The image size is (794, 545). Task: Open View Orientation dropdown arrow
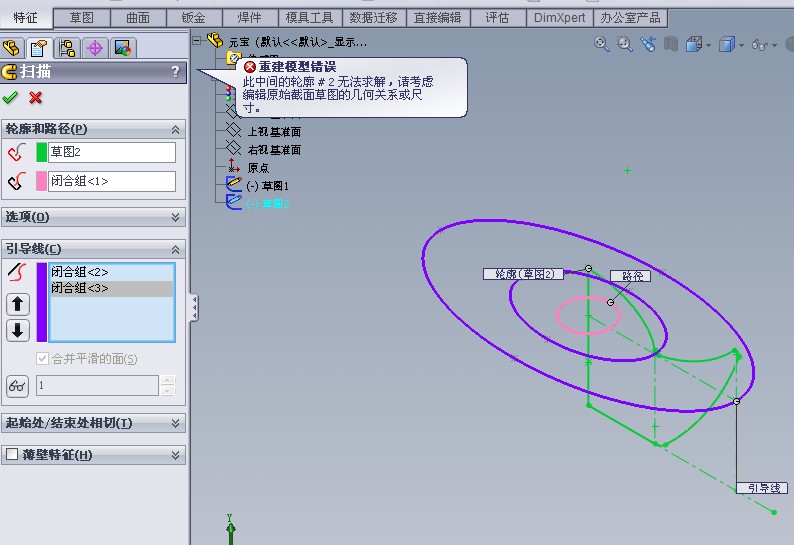point(708,46)
